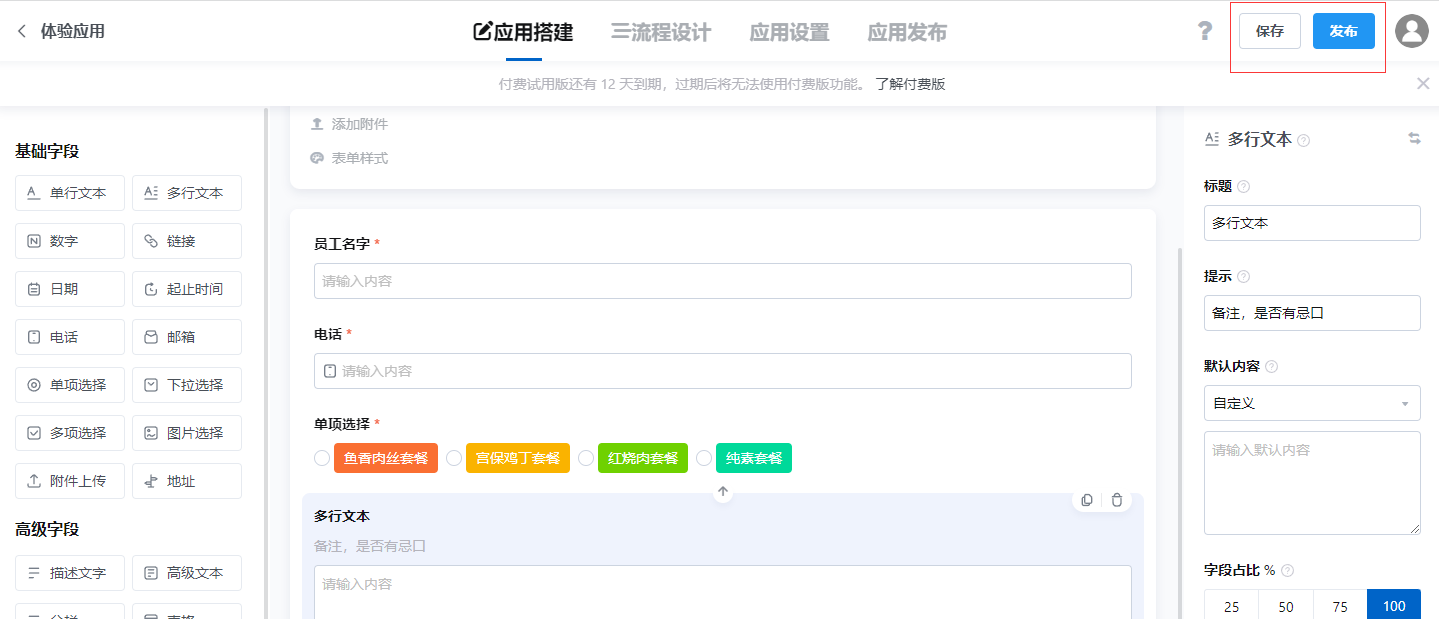Open the 默认内容 自定义 dropdown
Viewport: 1439px width, 619px height.
point(1311,403)
